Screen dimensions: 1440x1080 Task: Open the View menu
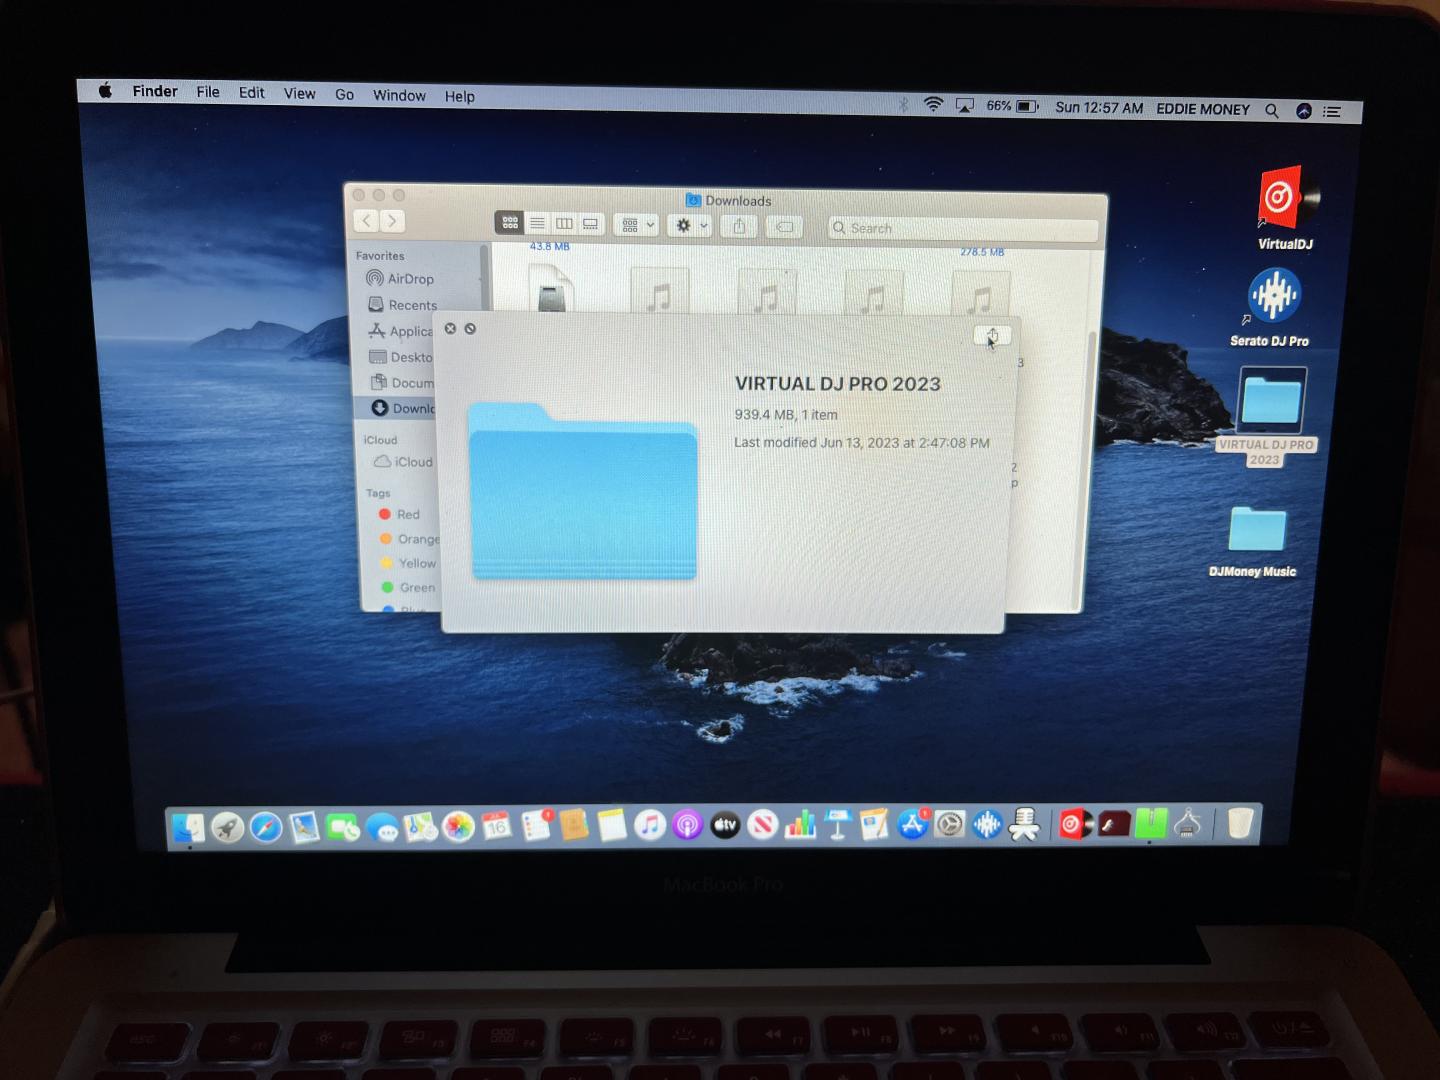tap(300, 94)
